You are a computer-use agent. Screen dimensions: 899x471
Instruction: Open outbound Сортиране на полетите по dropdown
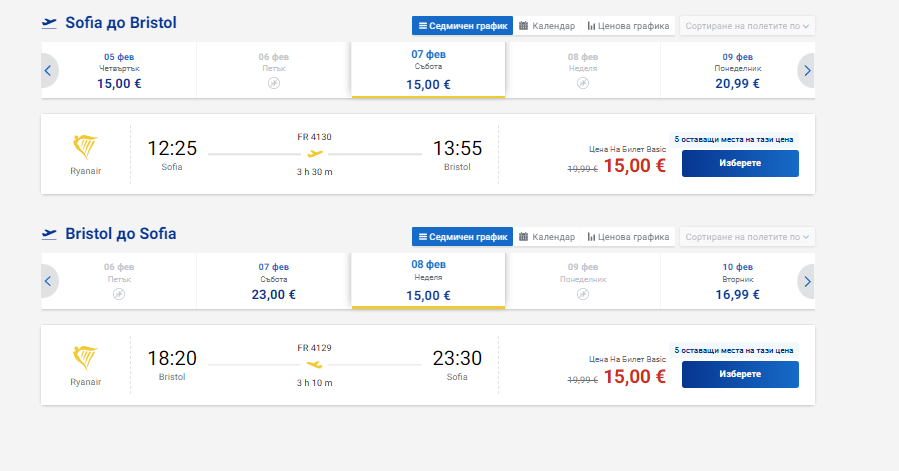click(747, 26)
